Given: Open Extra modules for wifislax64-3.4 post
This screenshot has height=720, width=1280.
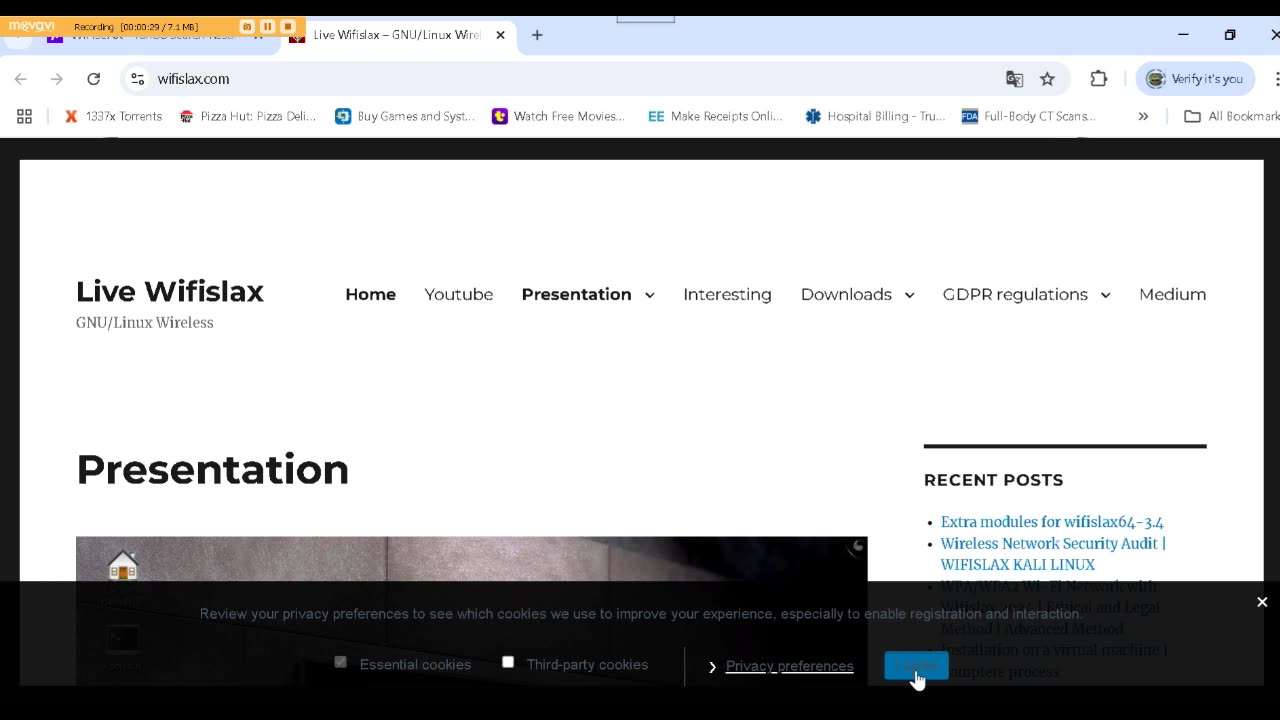Looking at the screenshot, I should [1052, 522].
